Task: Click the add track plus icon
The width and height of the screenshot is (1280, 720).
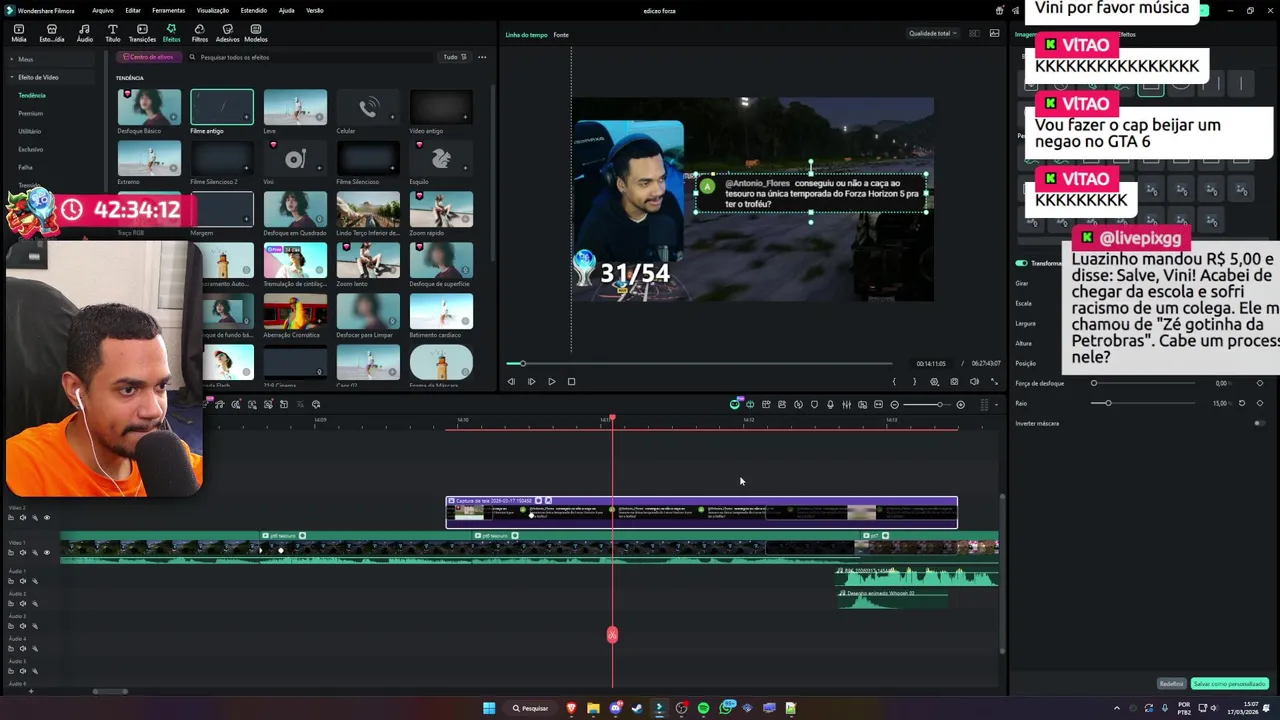Action: tap(30, 691)
